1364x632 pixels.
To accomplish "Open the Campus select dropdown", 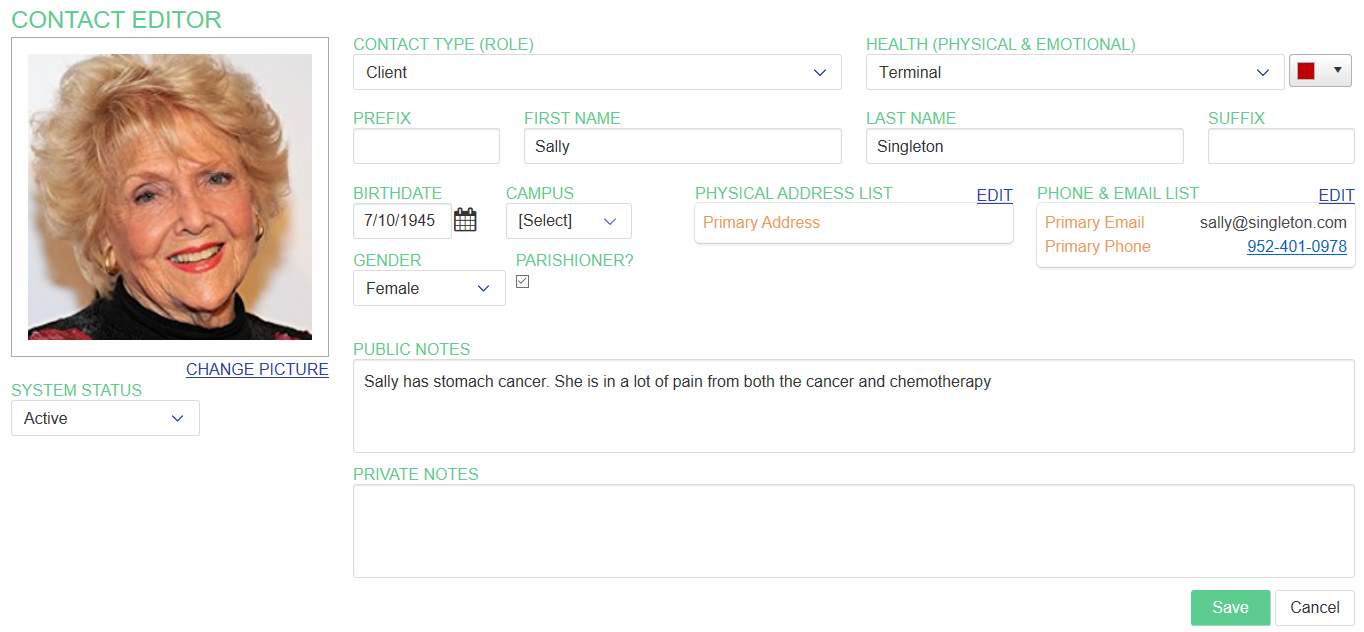I will point(568,221).
